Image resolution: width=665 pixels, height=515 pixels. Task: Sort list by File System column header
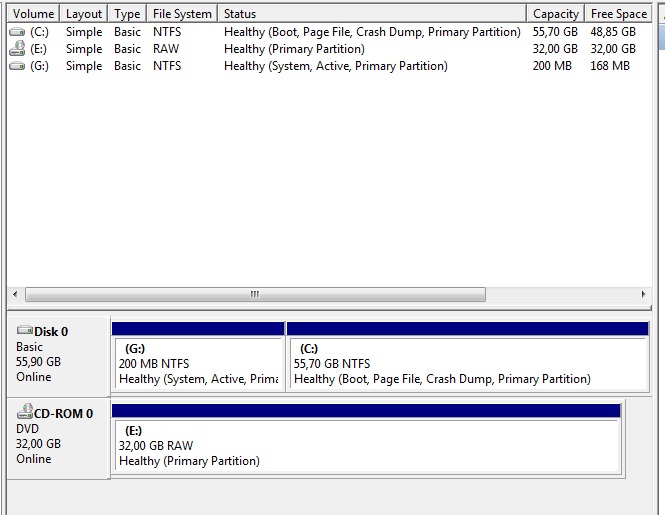(x=182, y=14)
